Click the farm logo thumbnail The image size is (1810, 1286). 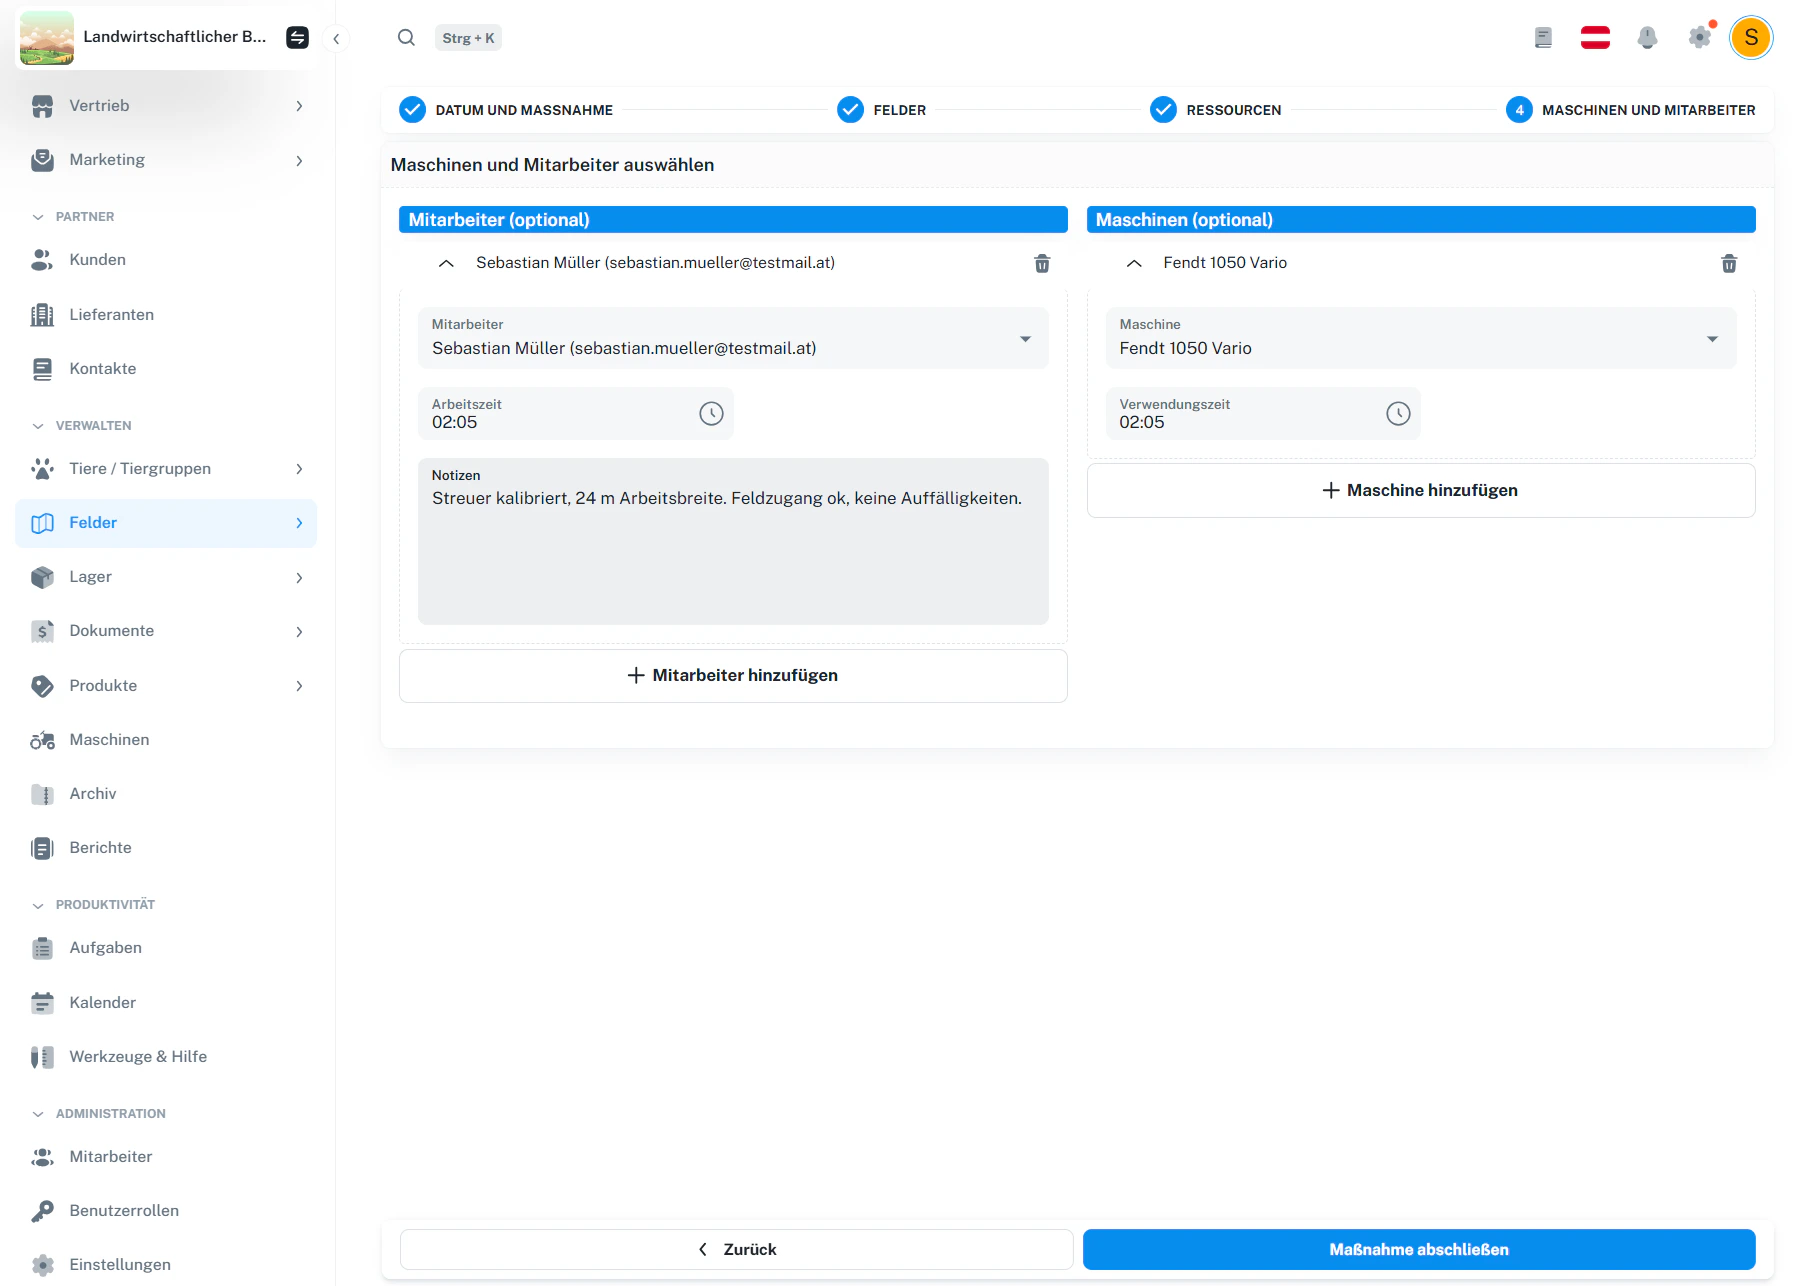pyautogui.click(x=46, y=38)
